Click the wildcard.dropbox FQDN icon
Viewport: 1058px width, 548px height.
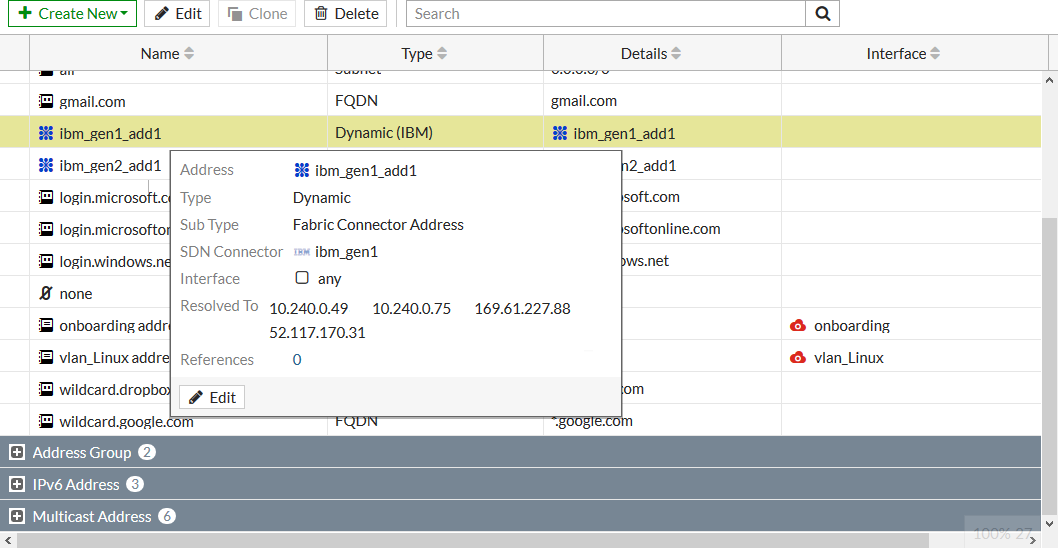45,389
